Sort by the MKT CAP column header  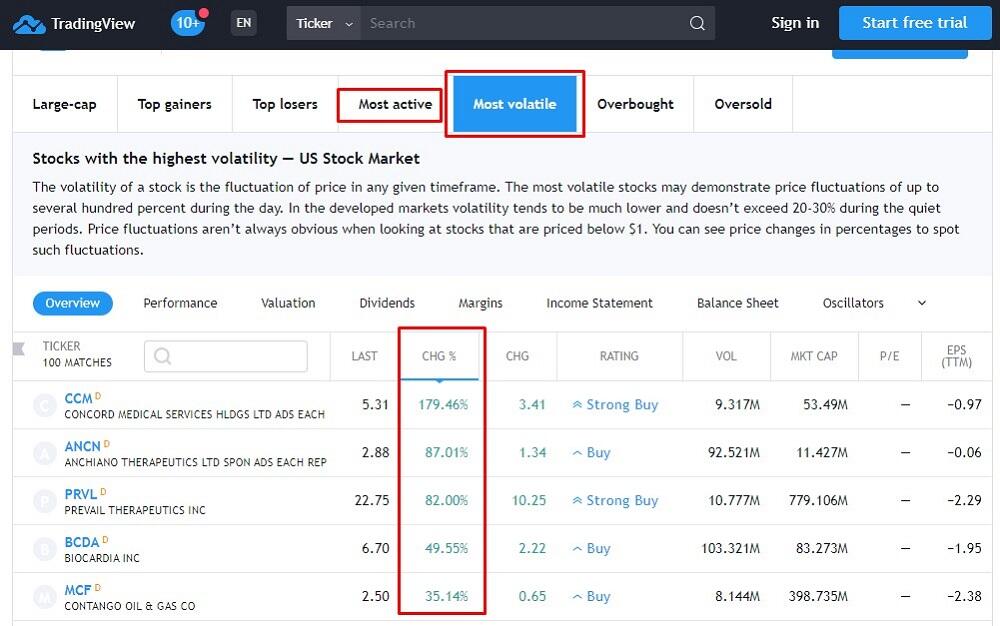pyautogui.click(x=814, y=356)
